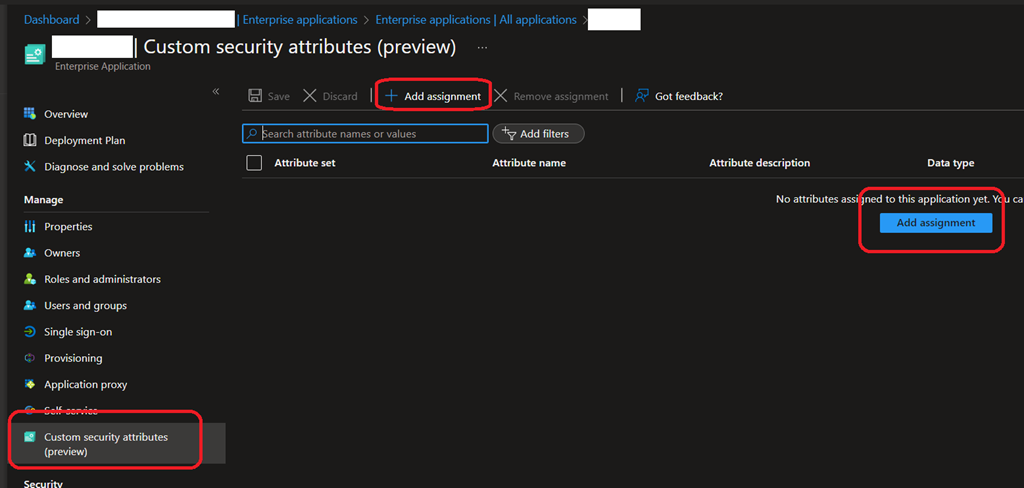
Task: Select Custom security attributes (preview) item
Action: point(105,444)
